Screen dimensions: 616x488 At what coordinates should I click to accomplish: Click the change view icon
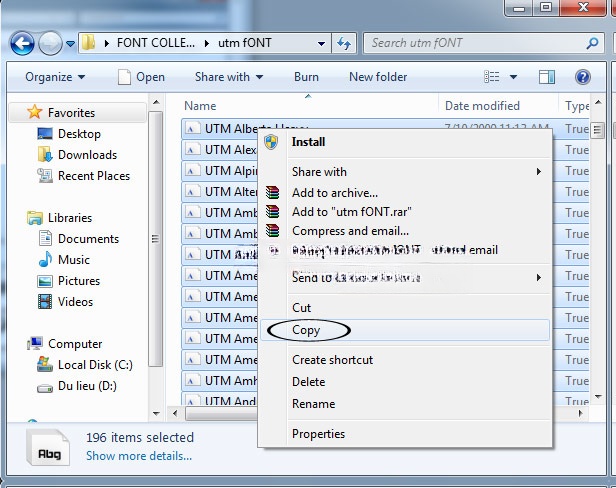491,77
